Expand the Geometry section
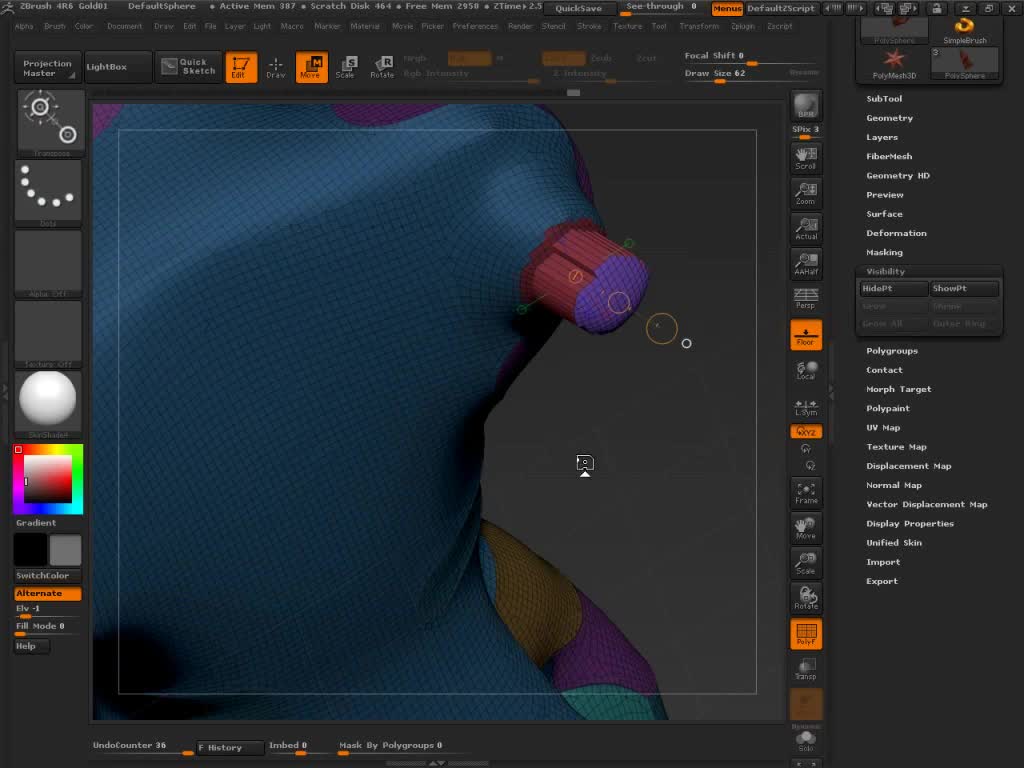 pyautogui.click(x=889, y=118)
